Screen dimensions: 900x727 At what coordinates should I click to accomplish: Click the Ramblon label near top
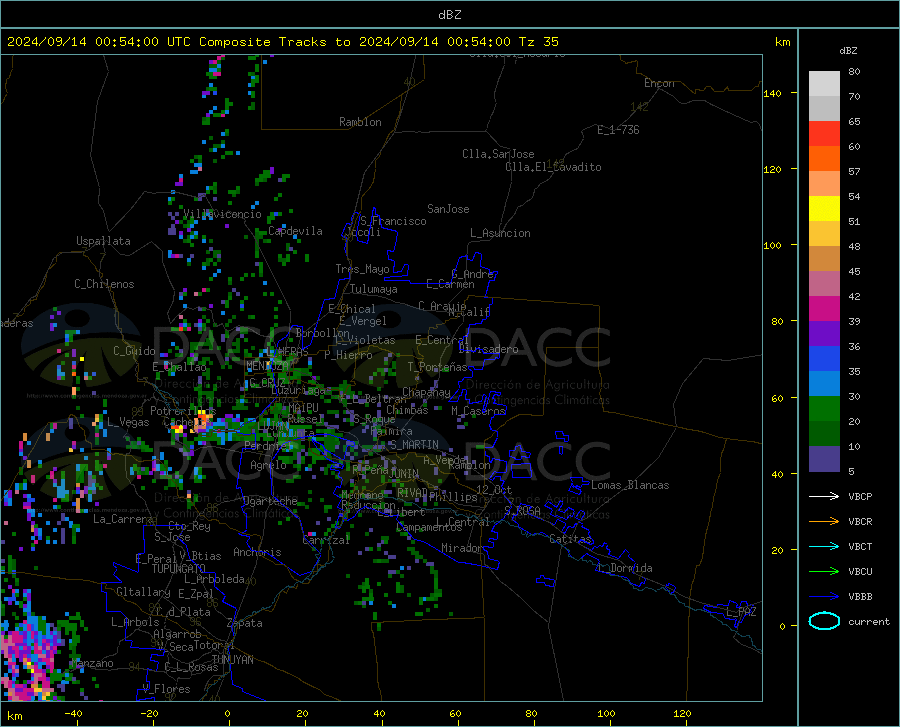(360, 122)
